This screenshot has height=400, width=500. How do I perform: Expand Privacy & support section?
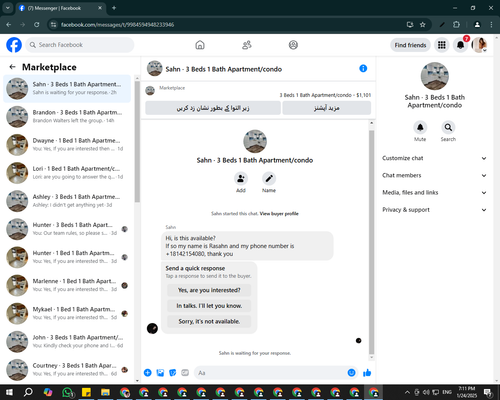tap(434, 210)
